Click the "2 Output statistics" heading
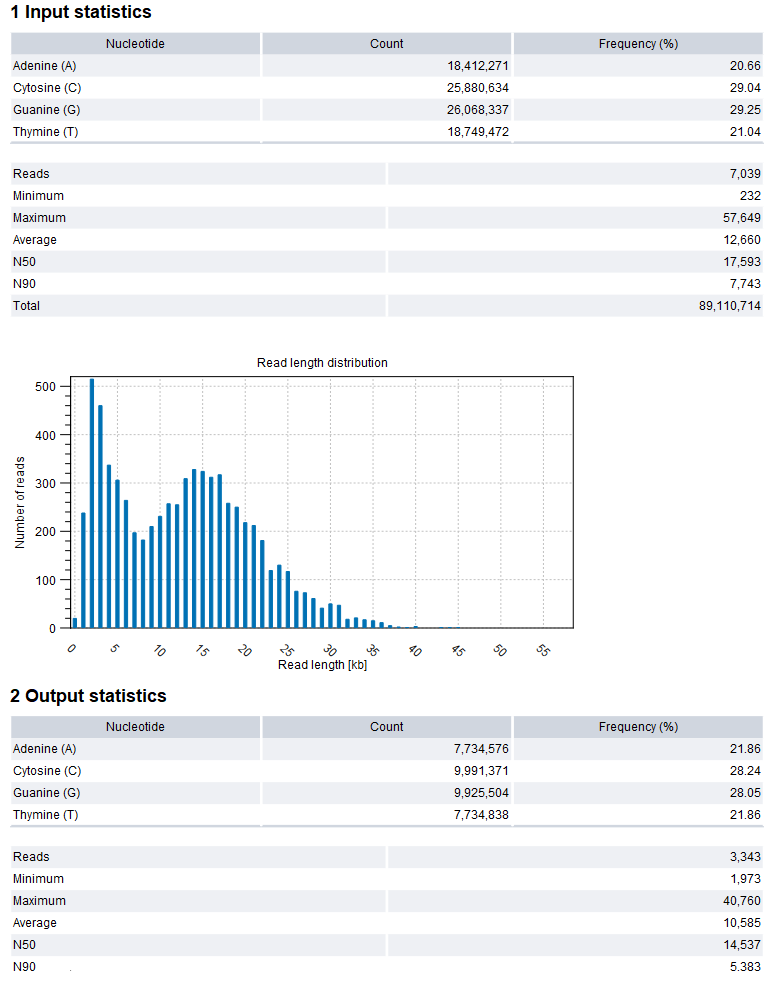This screenshot has width=770, height=982. (88, 696)
